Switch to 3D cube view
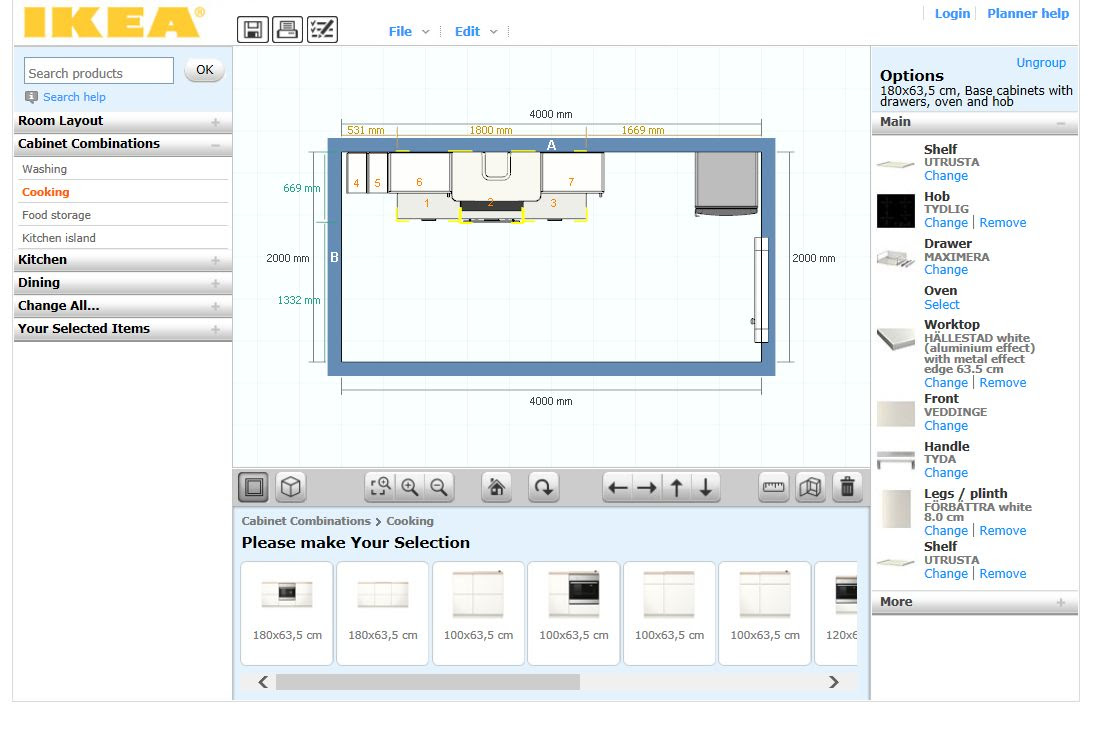 290,488
